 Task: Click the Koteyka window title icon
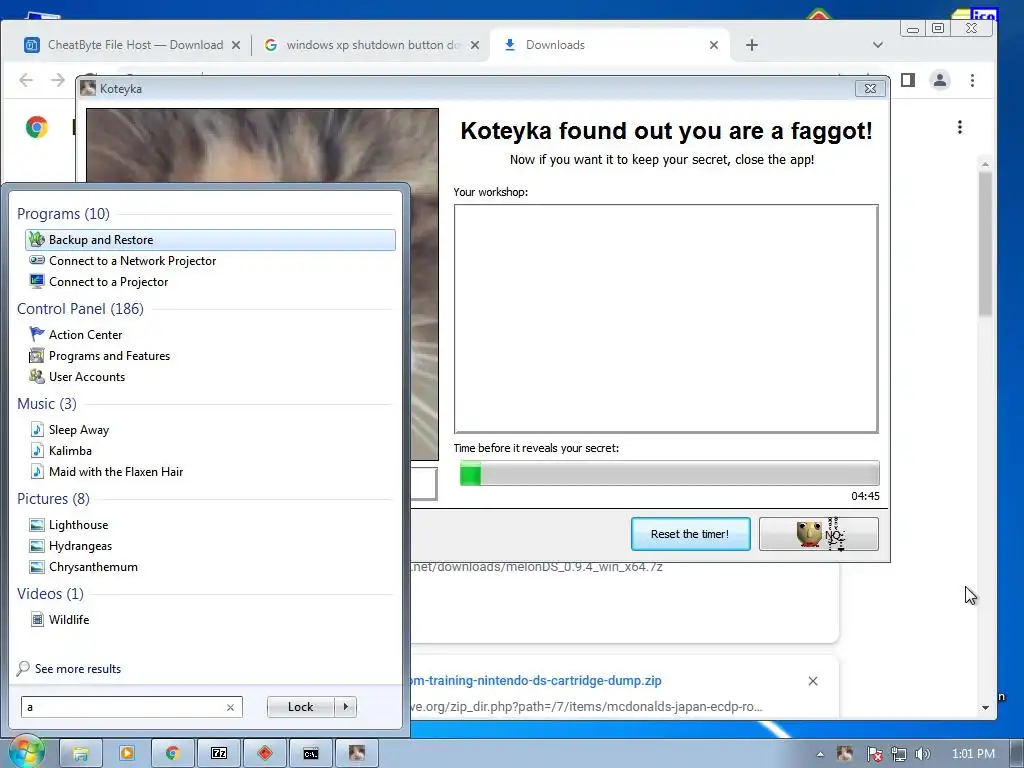88,88
